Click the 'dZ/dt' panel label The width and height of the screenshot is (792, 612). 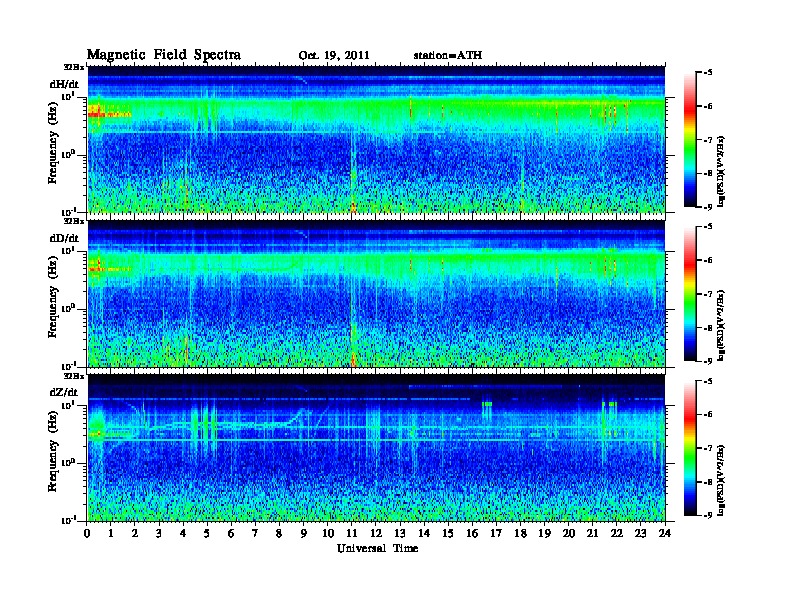point(64,392)
